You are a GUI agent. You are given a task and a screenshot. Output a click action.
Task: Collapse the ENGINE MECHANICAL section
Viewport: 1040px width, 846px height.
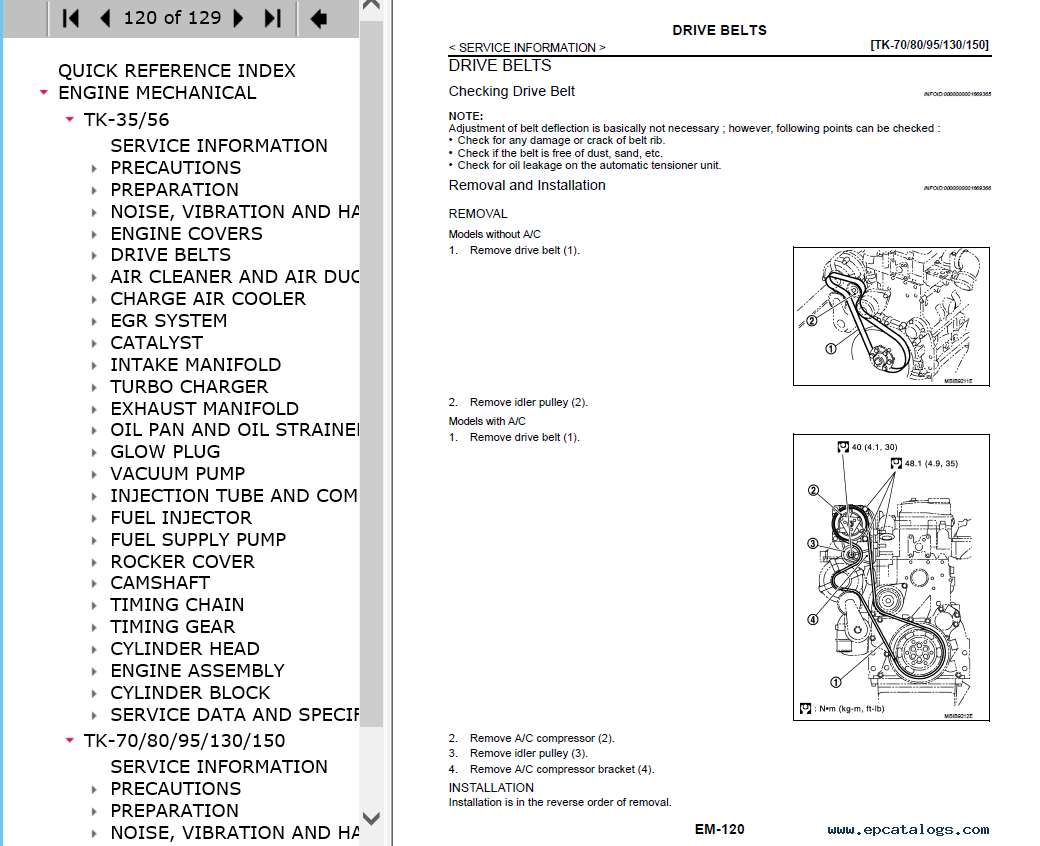coord(44,93)
